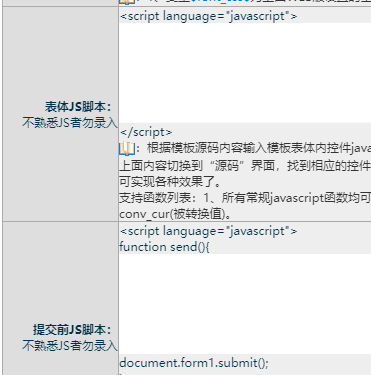Image resolution: width=371 pixels, height=375 pixels.
Task: Click 不熟悉JS者勿录入 under 表体JS脚本
Action: 70,123
